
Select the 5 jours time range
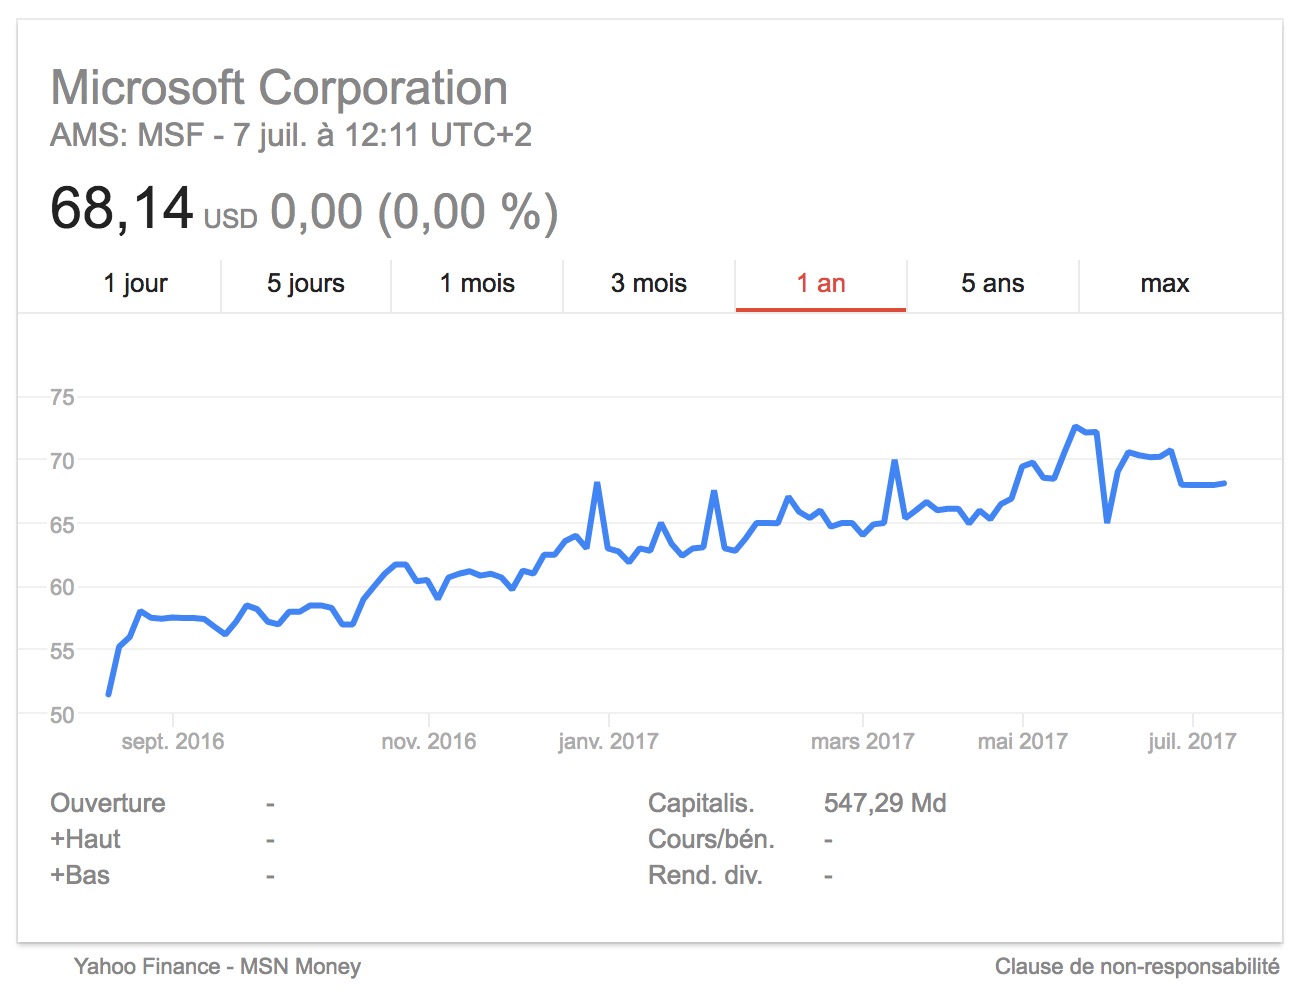[305, 284]
